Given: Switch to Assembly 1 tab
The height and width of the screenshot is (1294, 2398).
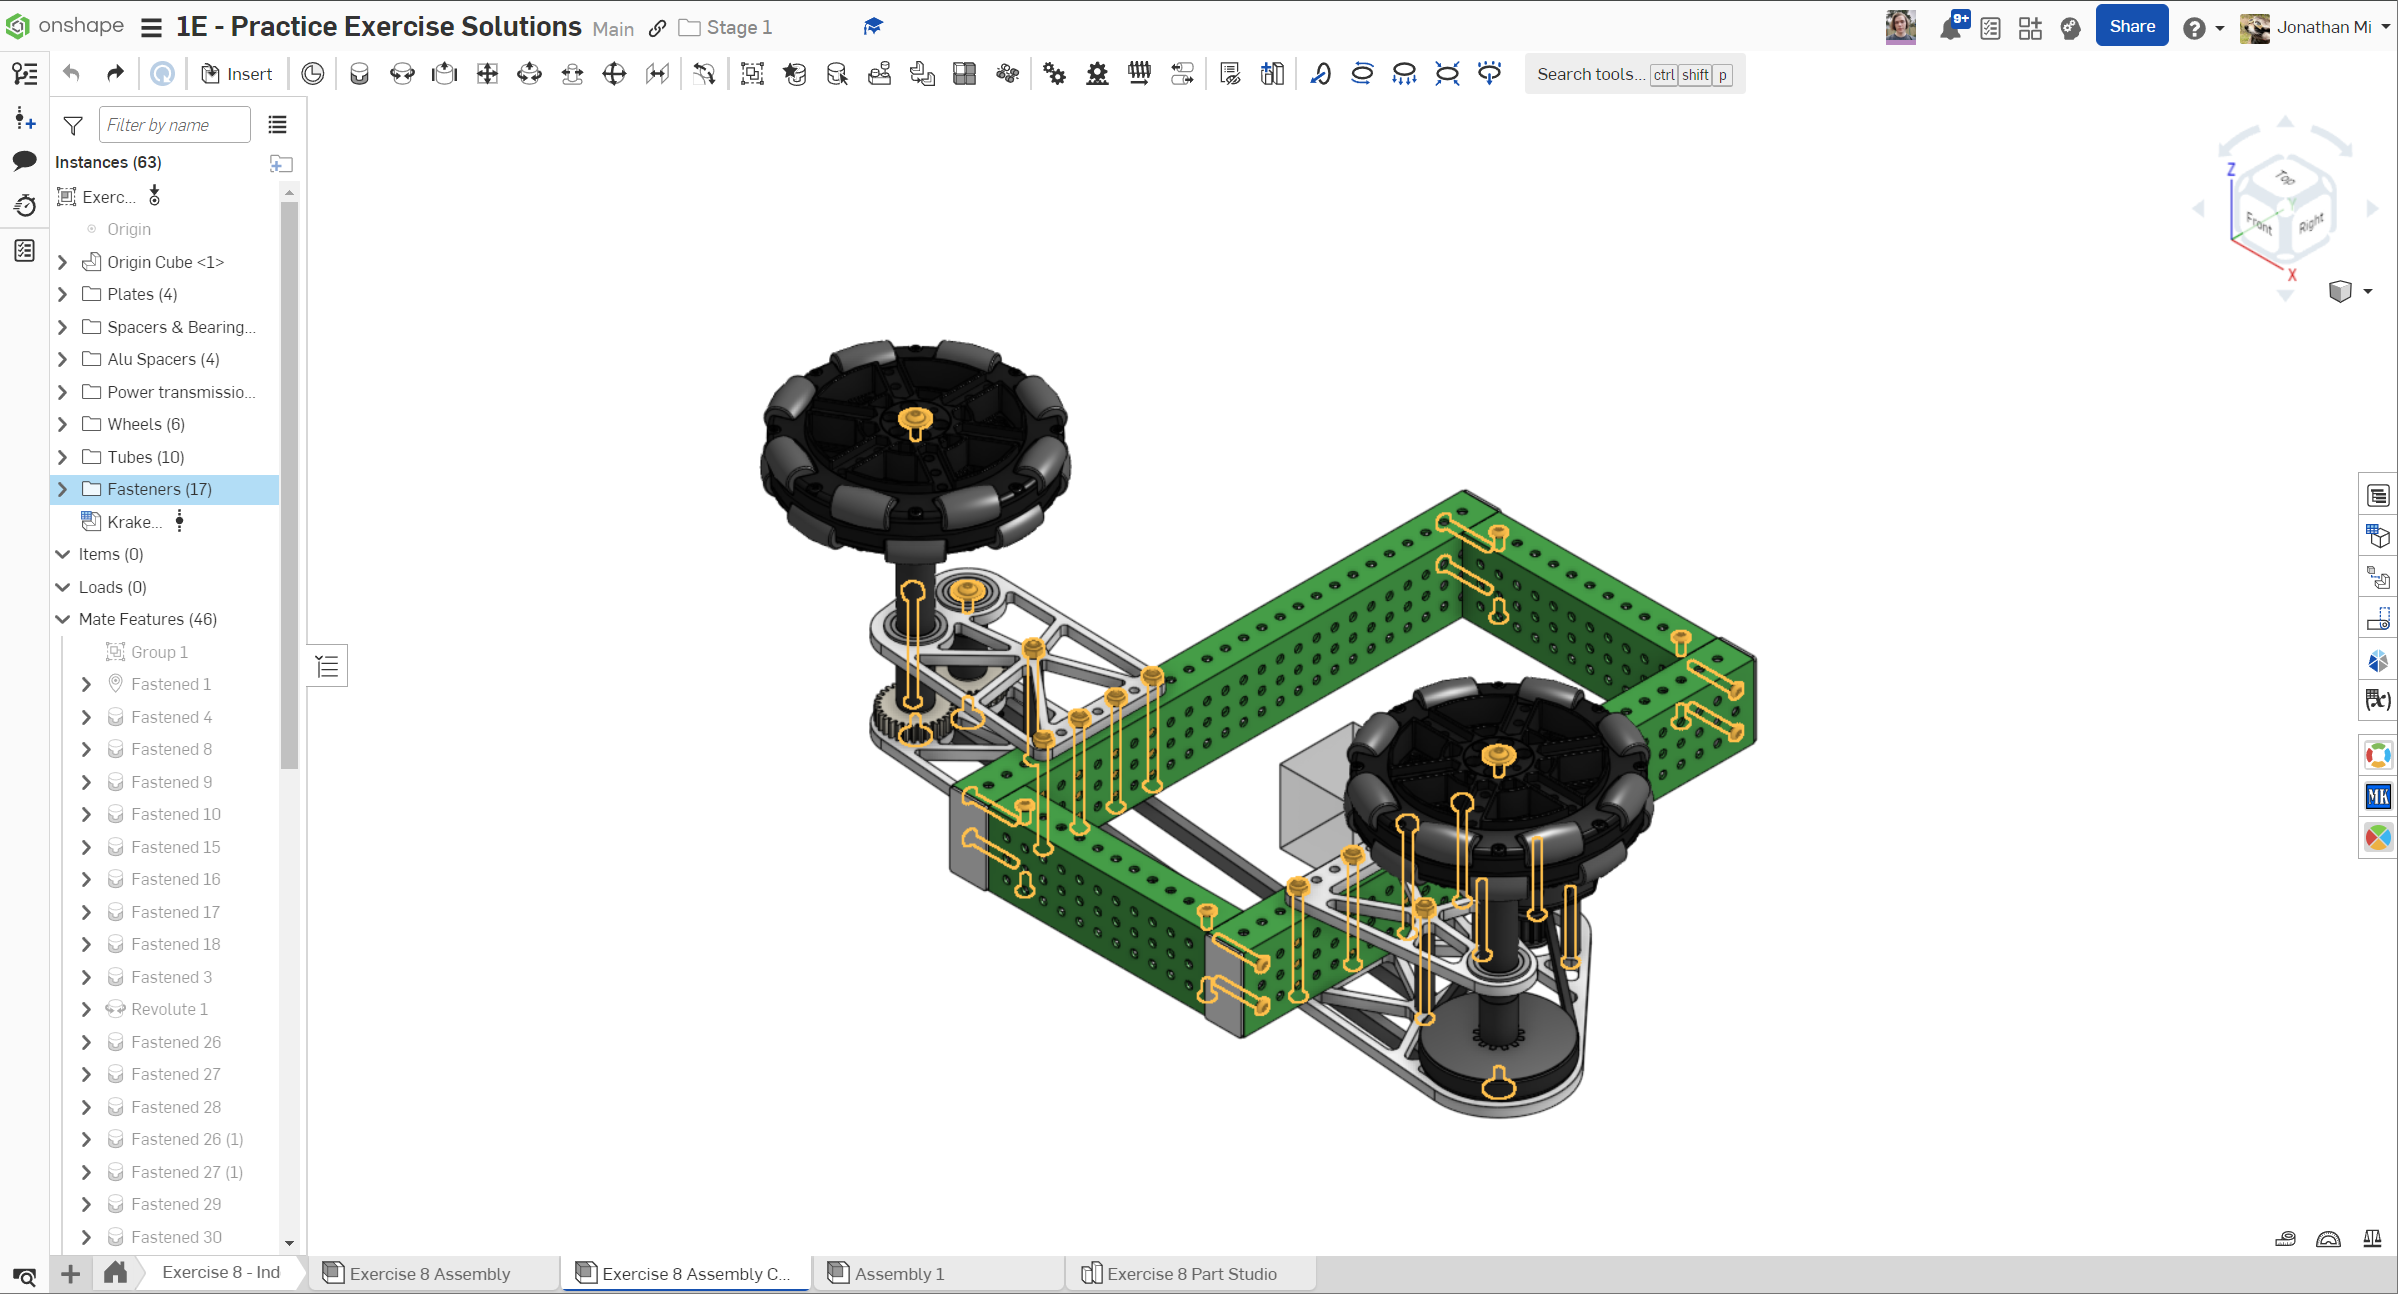Looking at the screenshot, I should pyautogui.click(x=898, y=1273).
